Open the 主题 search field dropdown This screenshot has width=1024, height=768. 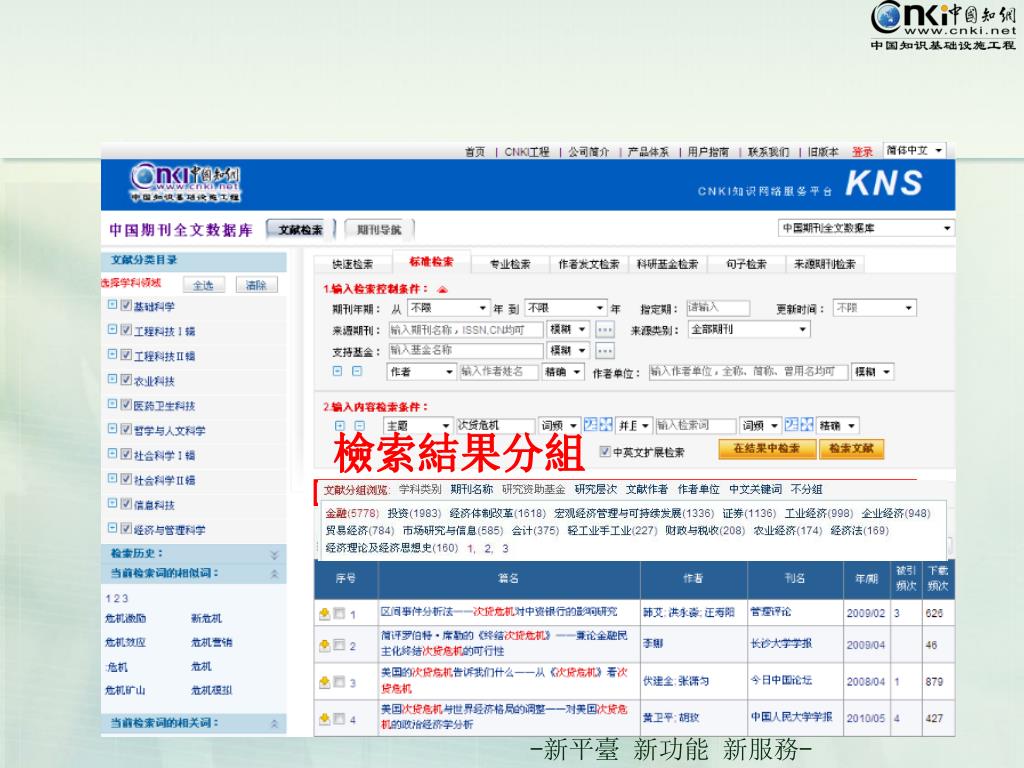tap(417, 426)
